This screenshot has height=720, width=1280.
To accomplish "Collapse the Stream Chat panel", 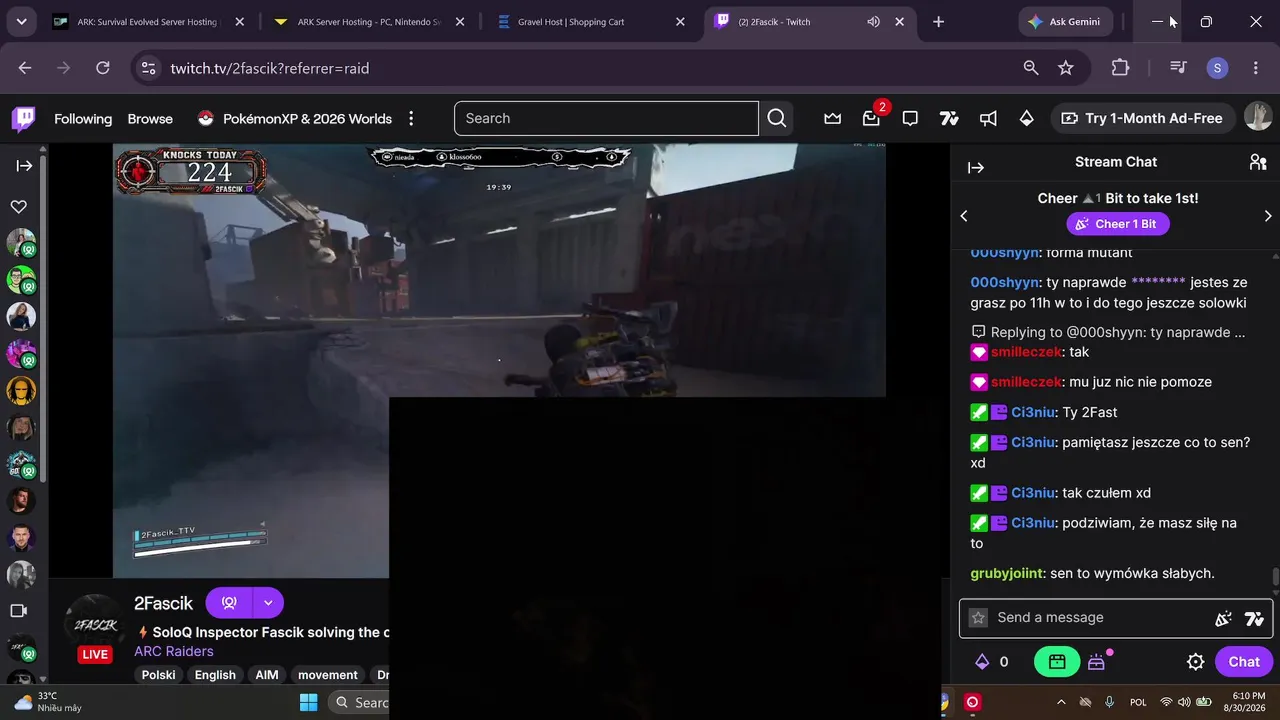I will (976, 168).
